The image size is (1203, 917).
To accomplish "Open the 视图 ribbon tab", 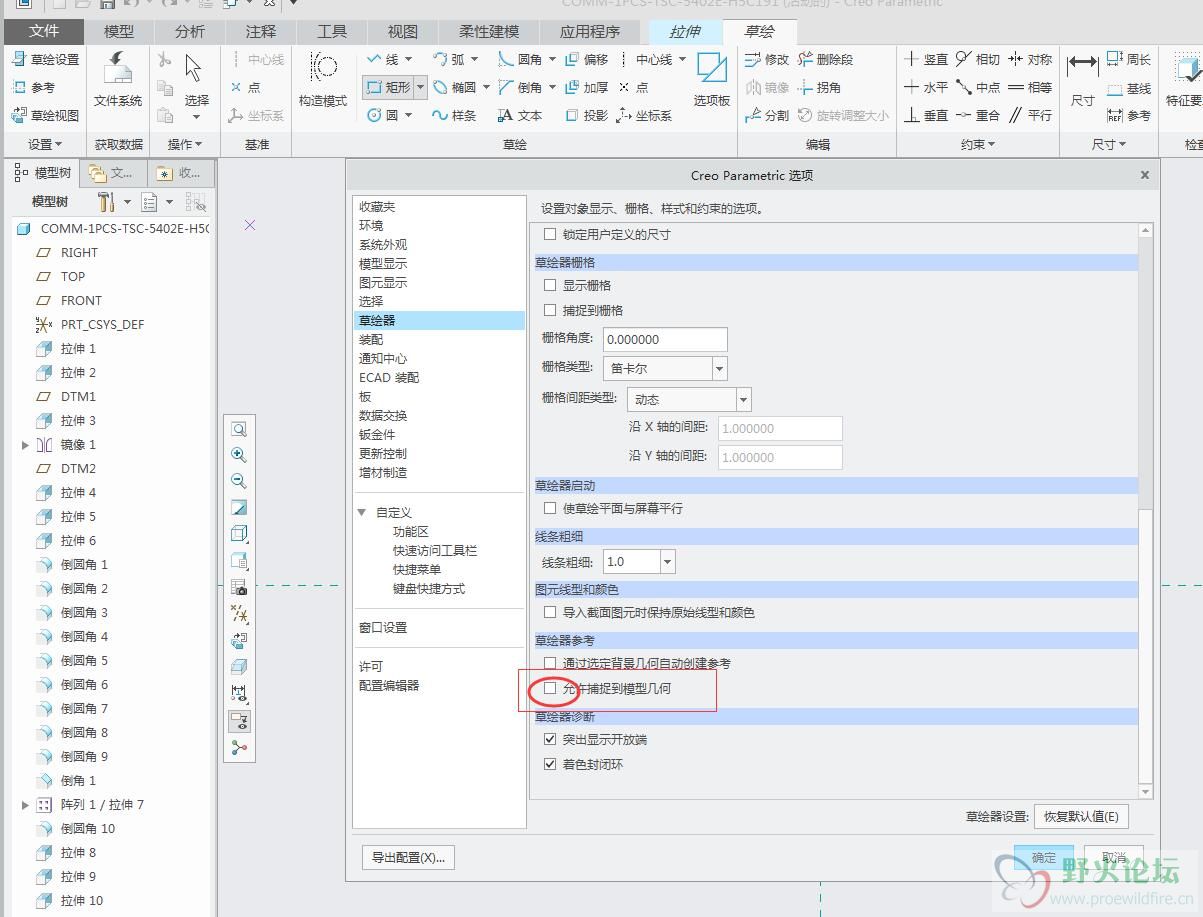I will [x=403, y=31].
